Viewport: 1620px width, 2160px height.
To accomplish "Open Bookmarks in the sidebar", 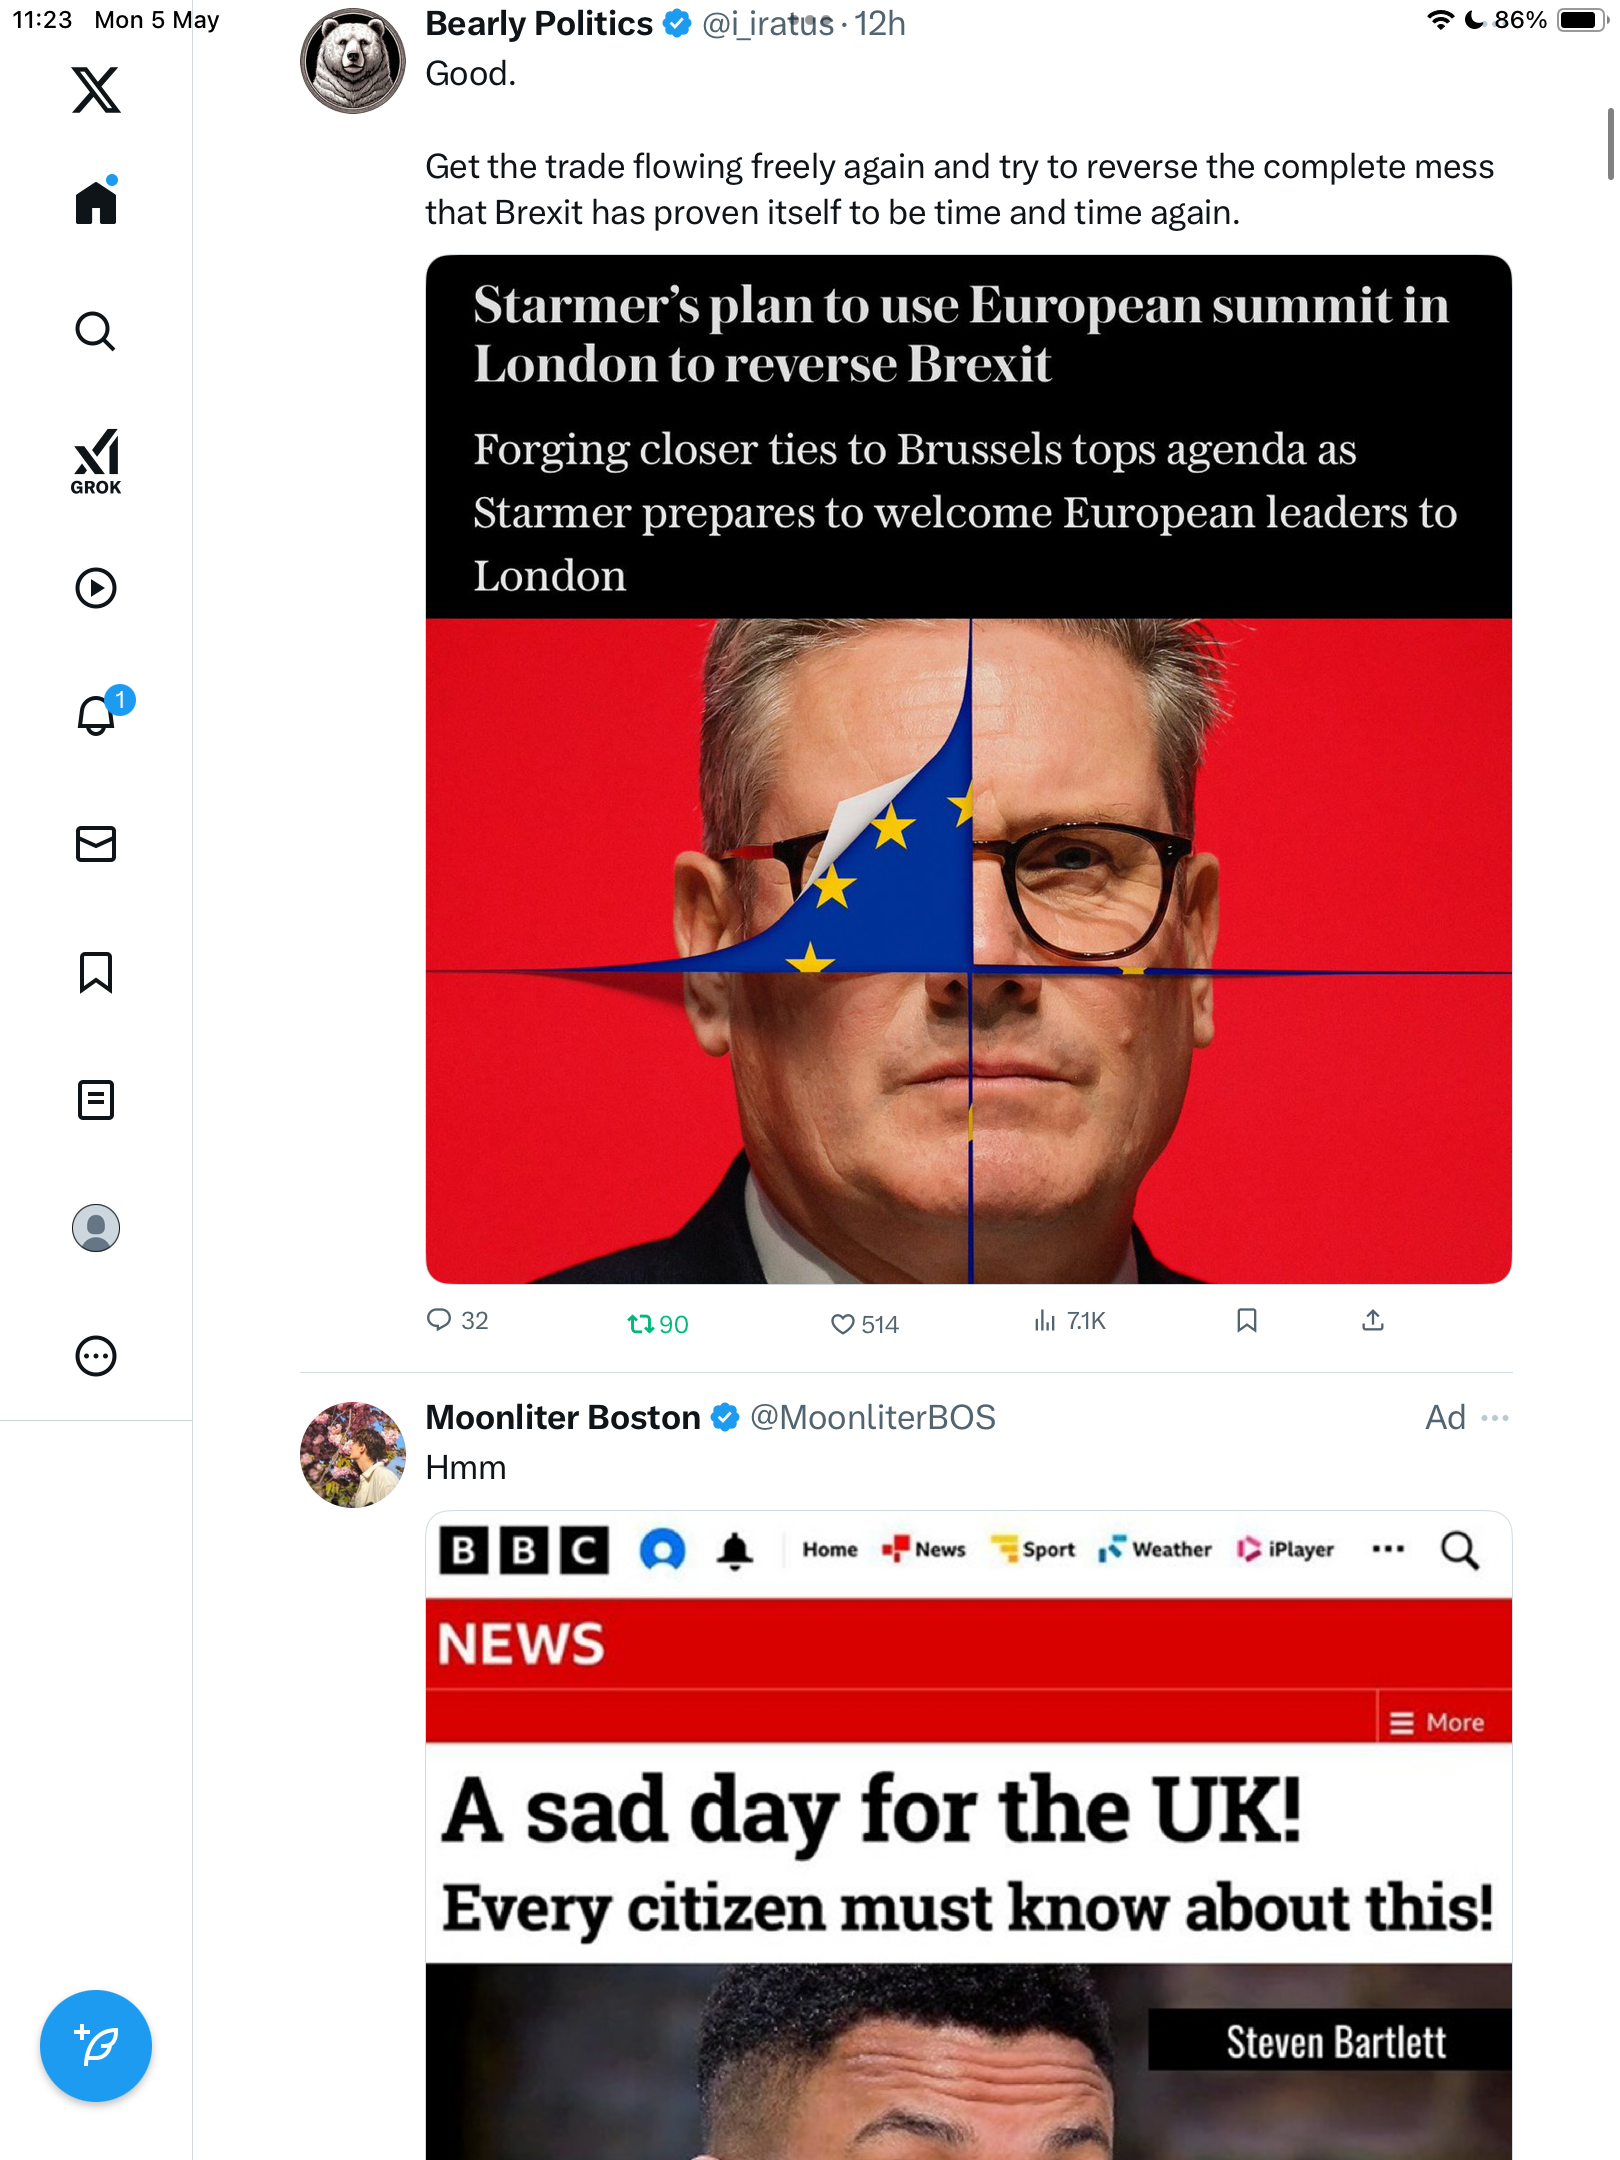I will (x=96, y=972).
